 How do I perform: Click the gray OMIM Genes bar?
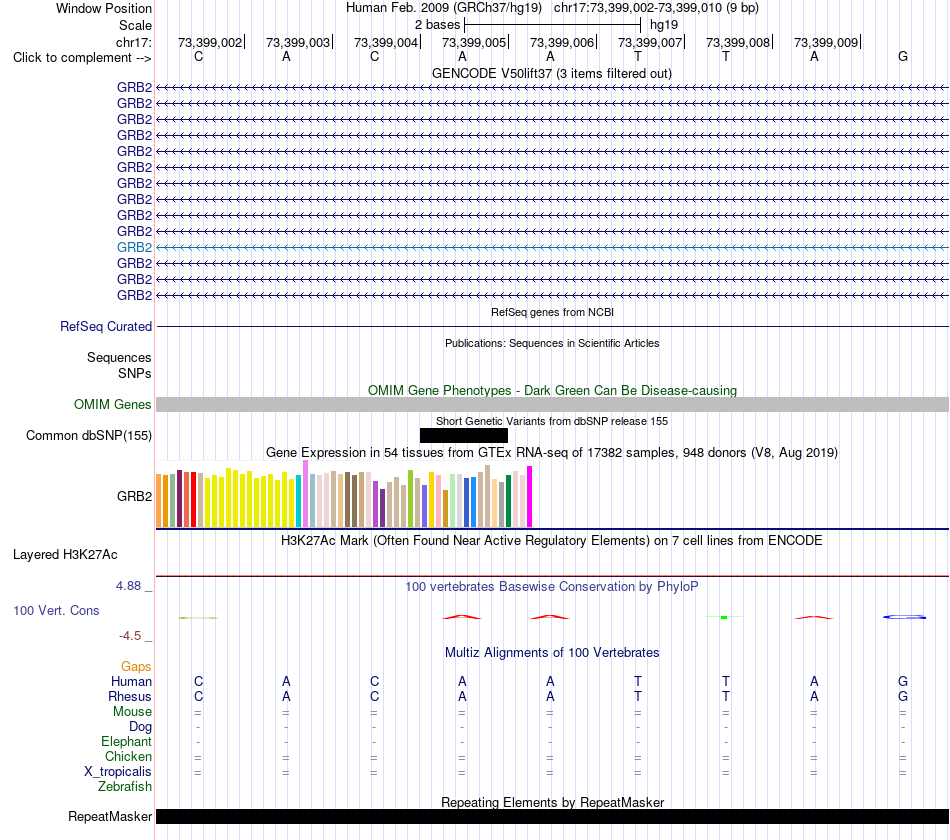pos(552,405)
